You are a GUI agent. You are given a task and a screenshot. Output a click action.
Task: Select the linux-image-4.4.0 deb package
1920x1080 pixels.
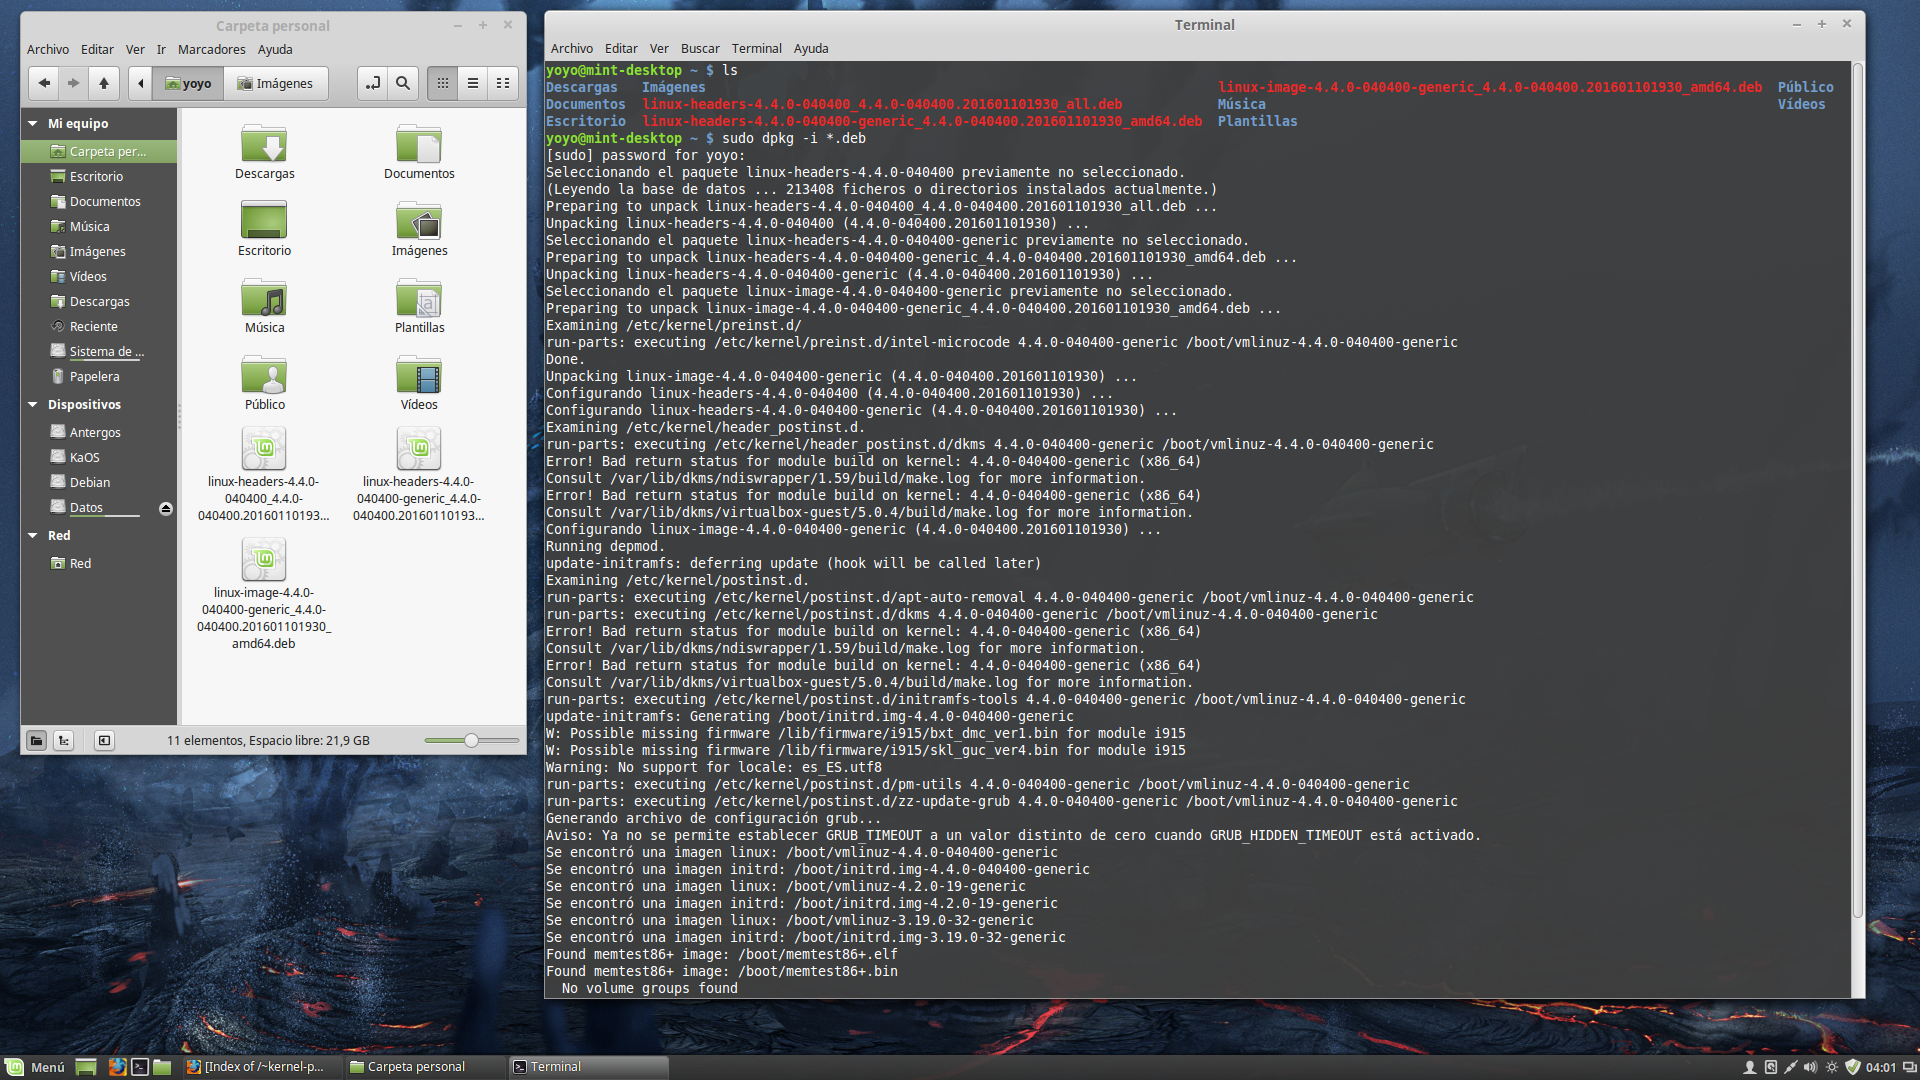point(264,560)
